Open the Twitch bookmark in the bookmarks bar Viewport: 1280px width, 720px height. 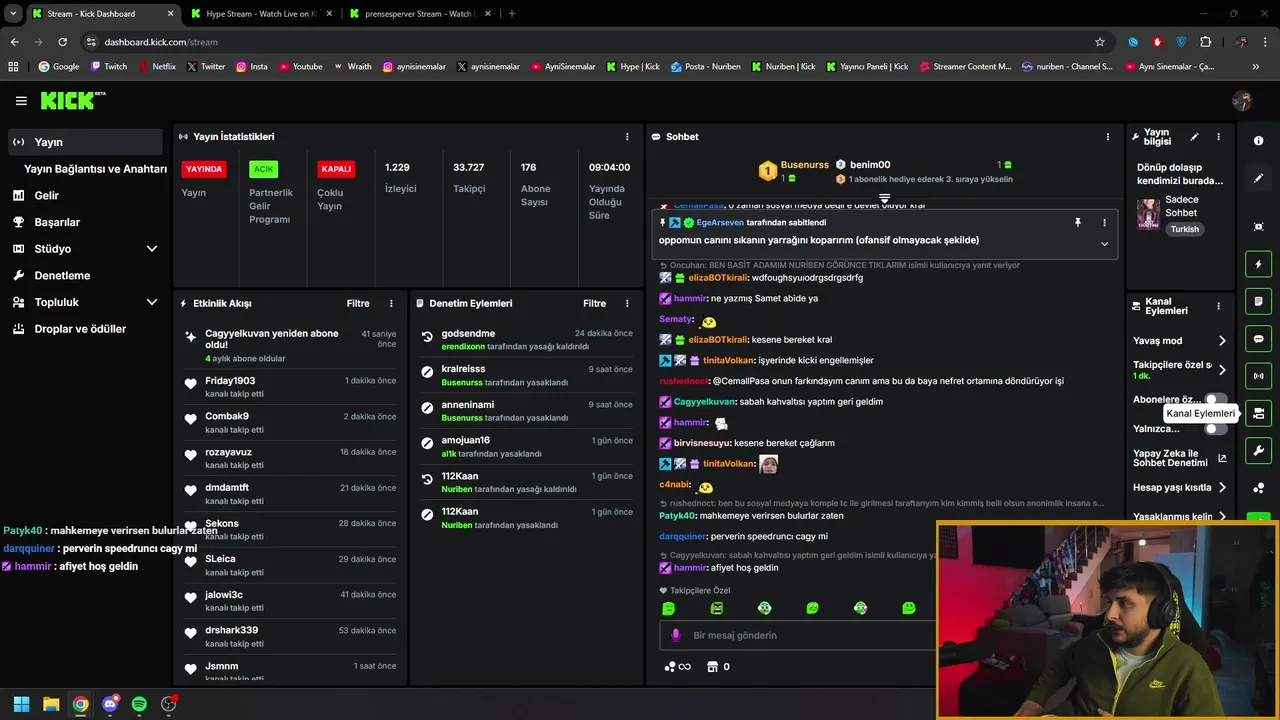click(x=109, y=67)
